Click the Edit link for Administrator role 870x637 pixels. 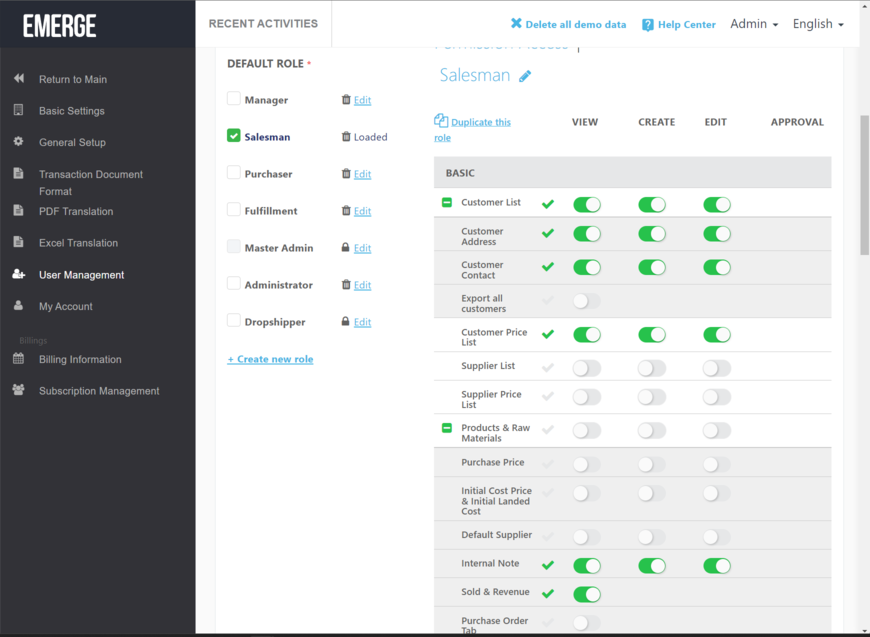[x=362, y=285]
